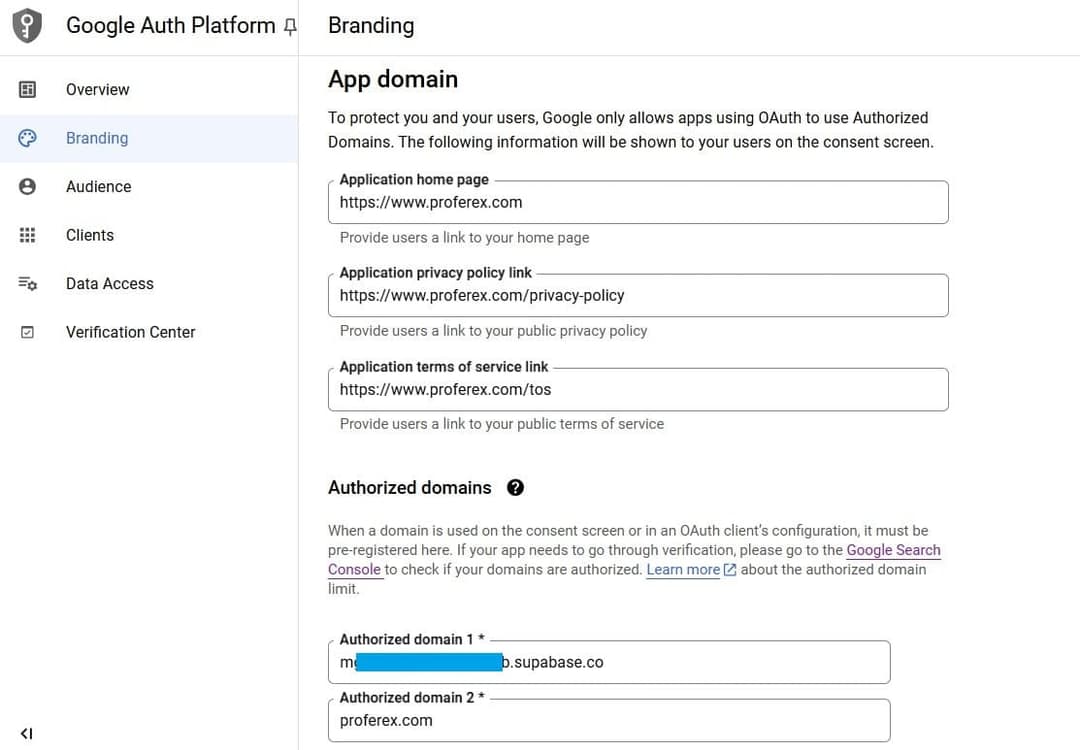Viewport: 1080px width, 750px height.
Task: Click the Application home page field
Action: coord(637,202)
